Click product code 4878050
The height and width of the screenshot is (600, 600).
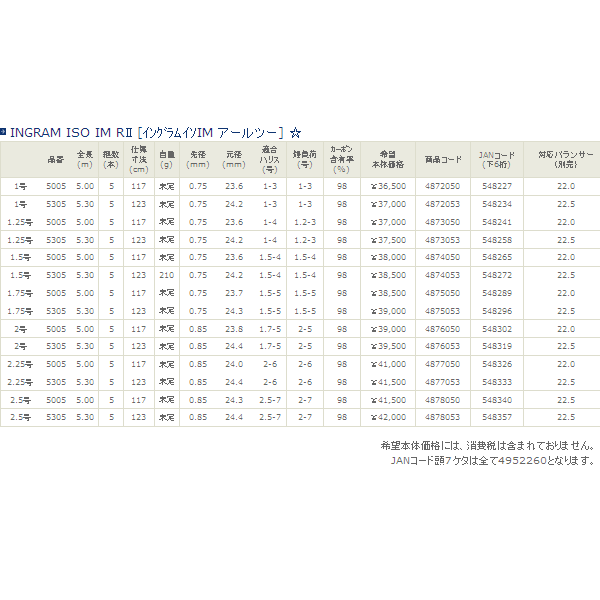[442, 400]
